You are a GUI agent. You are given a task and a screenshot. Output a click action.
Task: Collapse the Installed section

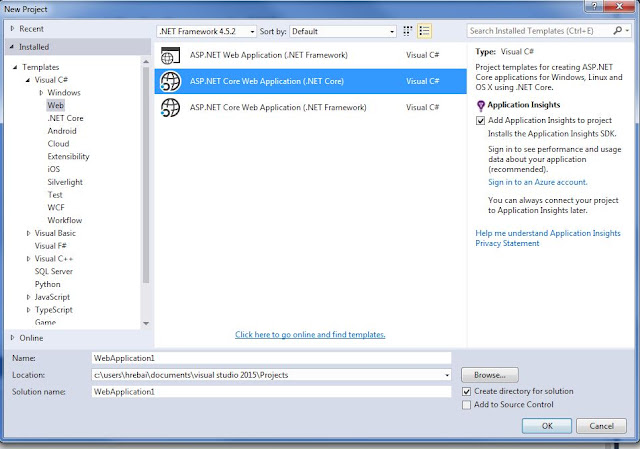click(12, 47)
